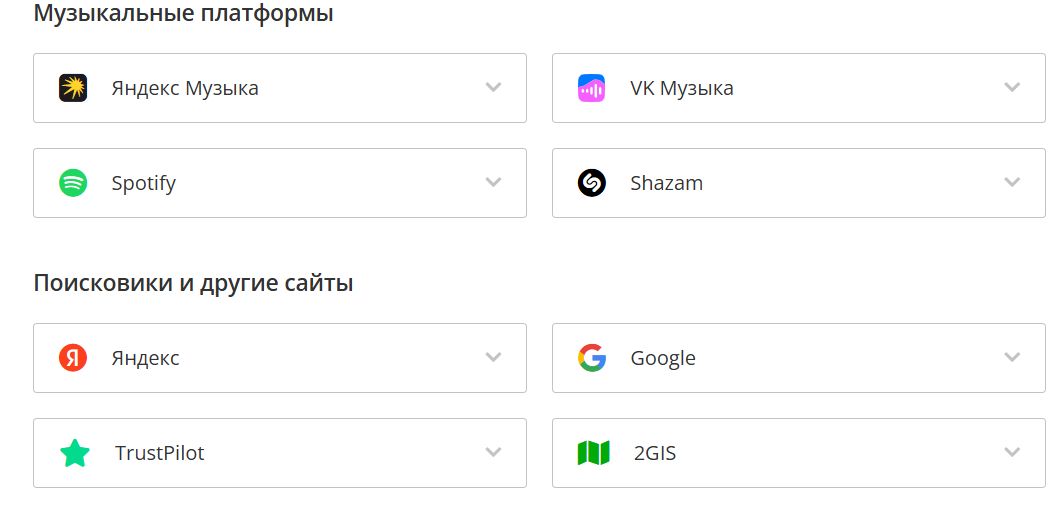The height and width of the screenshot is (516, 1052).
Task: Open the Spotify dropdown chevron
Action: (x=493, y=182)
